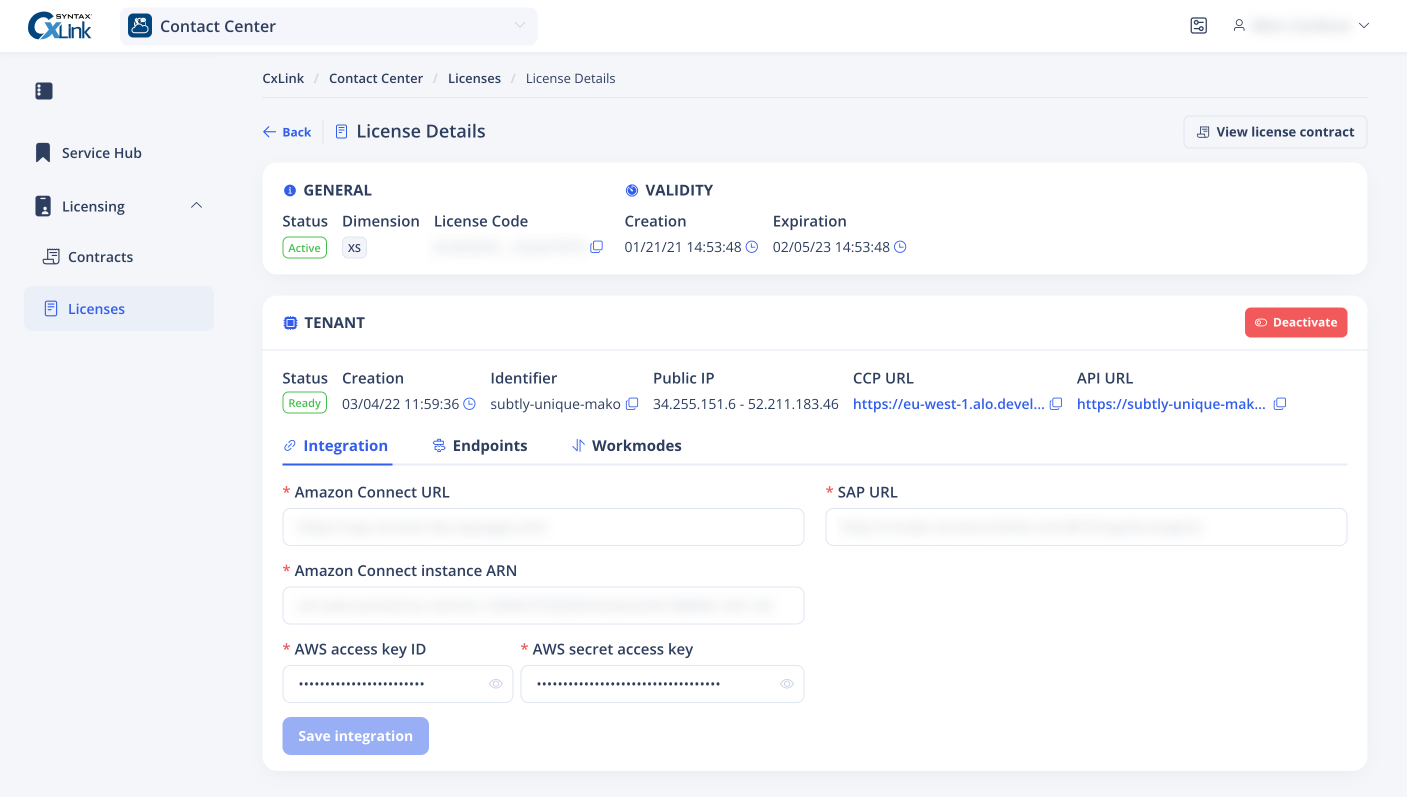Image resolution: width=1407 pixels, height=797 pixels.
Task: Deactivate the tenant
Action: click(x=1296, y=322)
